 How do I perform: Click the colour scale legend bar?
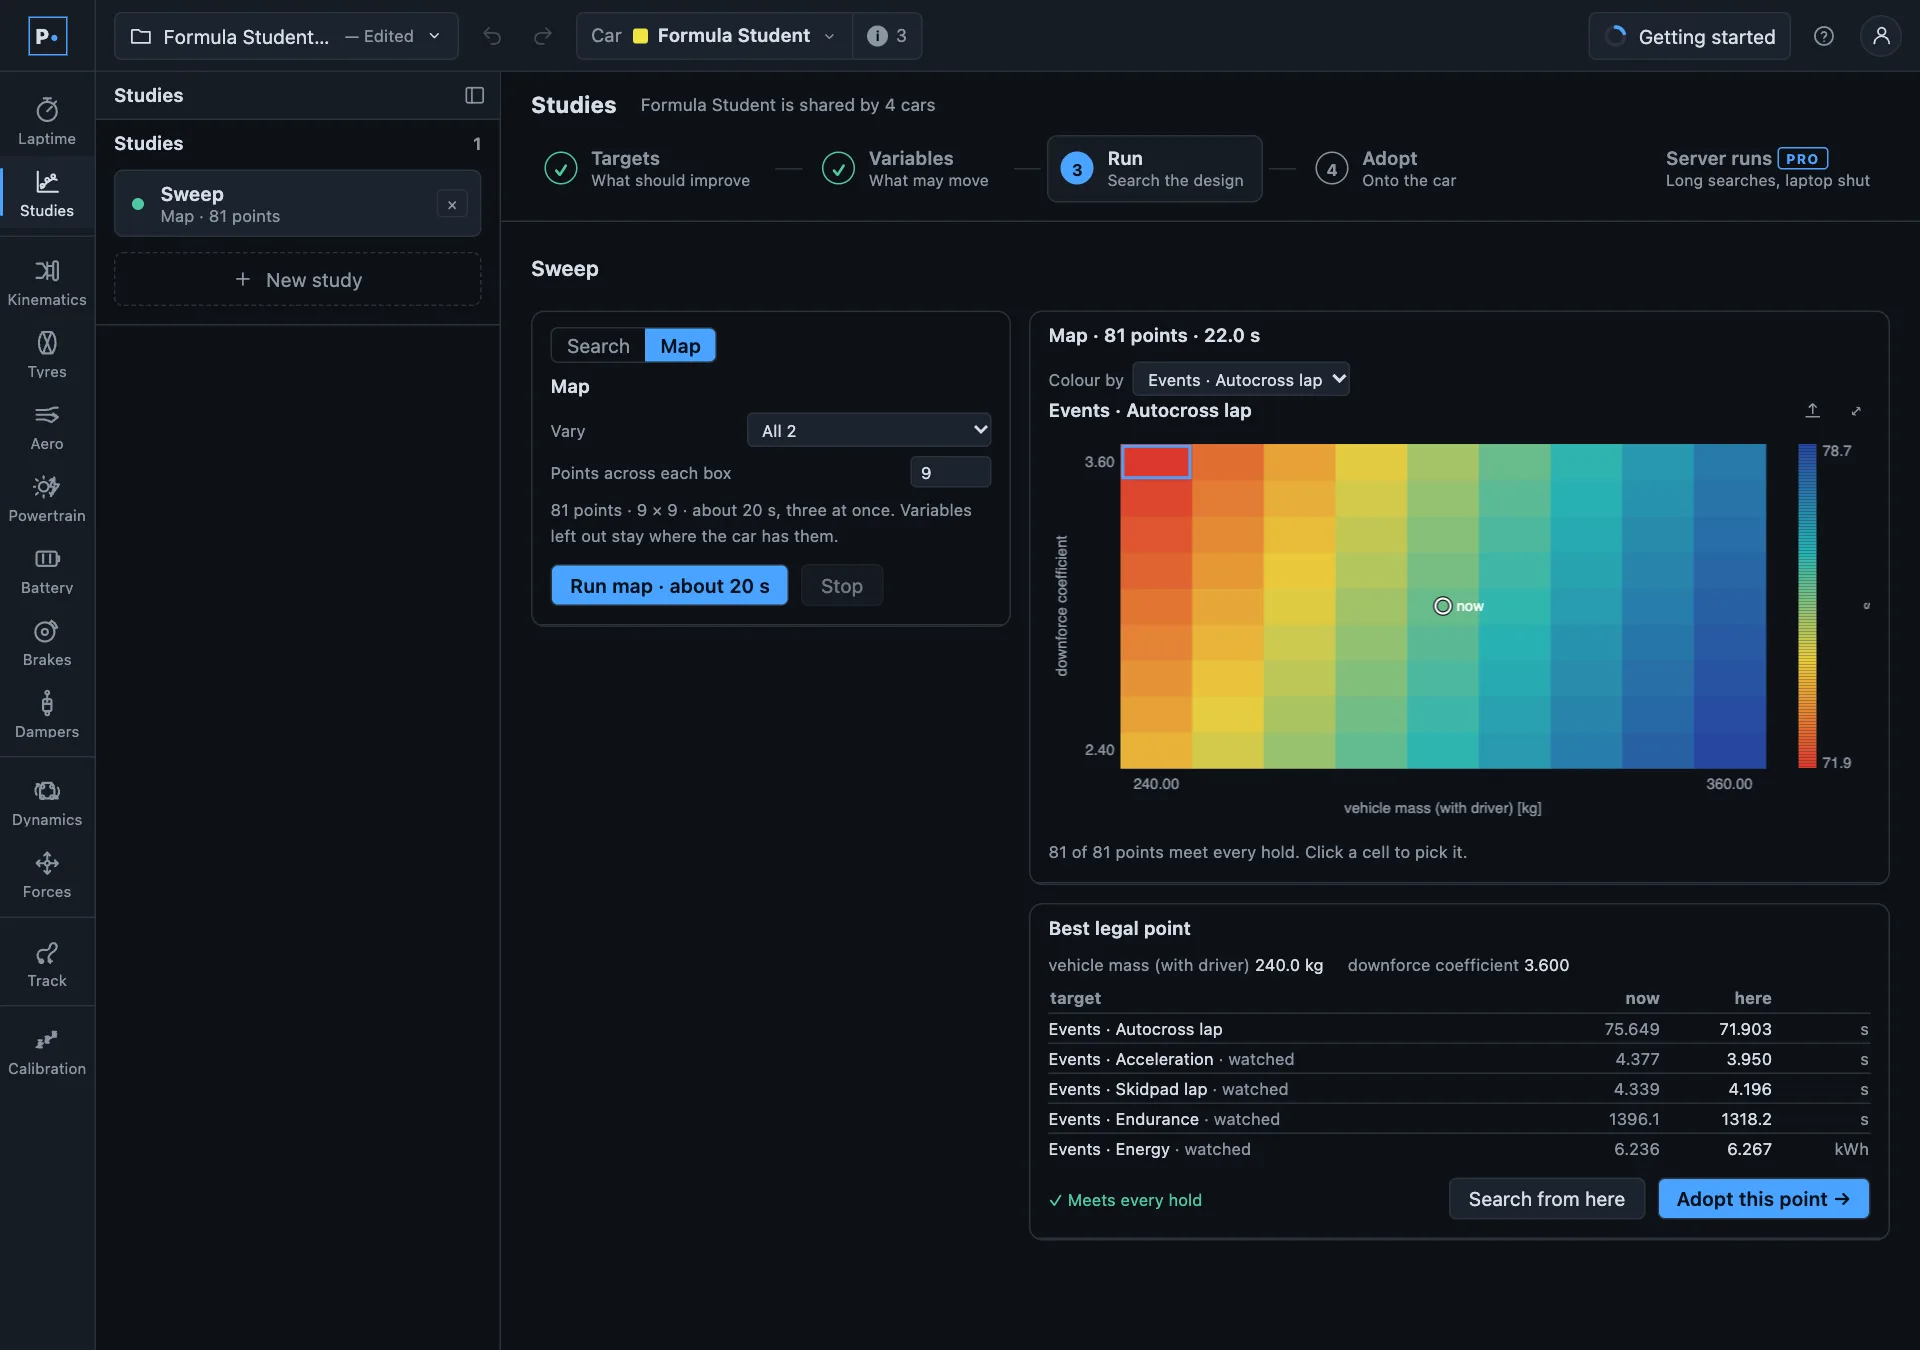[x=1807, y=606]
